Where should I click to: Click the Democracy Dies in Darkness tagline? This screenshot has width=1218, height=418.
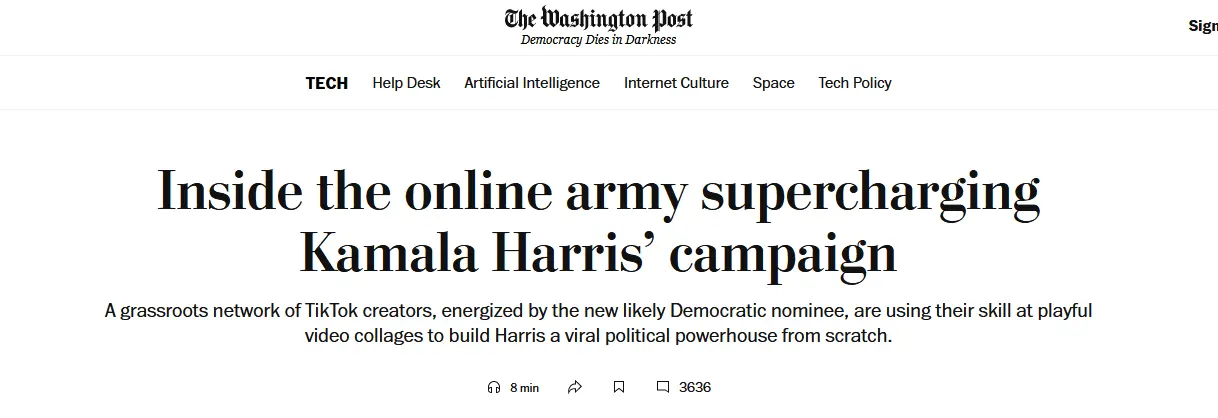pos(598,40)
